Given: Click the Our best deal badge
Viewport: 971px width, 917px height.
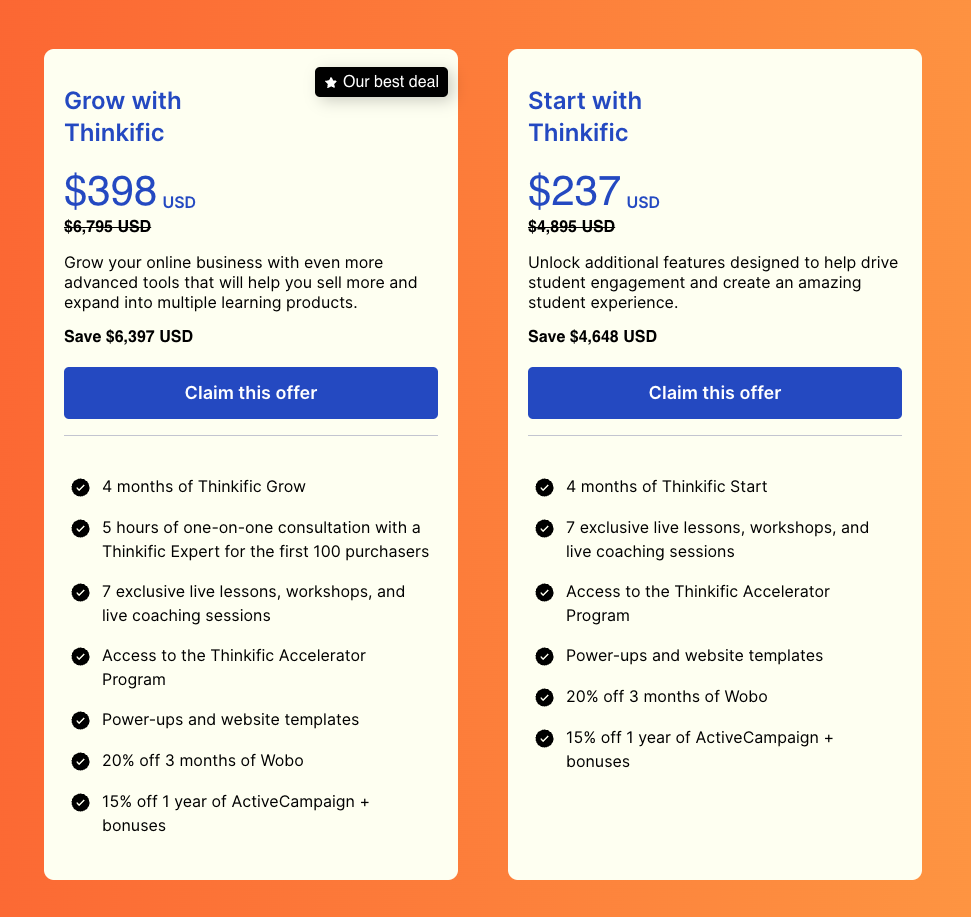Looking at the screenshot, I should 381,82.
